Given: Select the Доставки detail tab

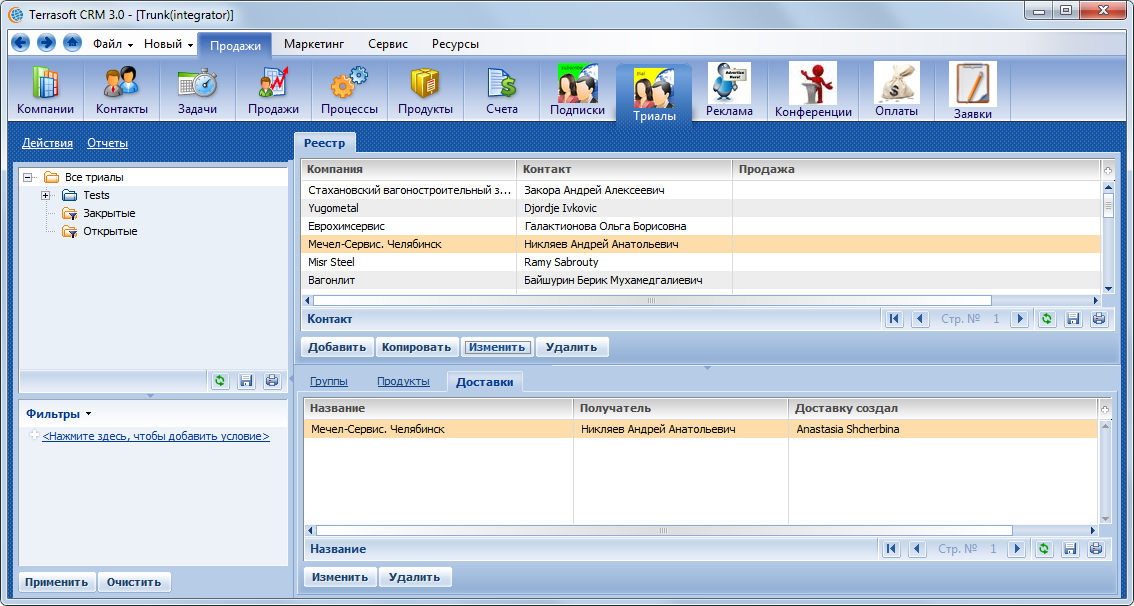Looking at the screenshot, I should [485, 382].
